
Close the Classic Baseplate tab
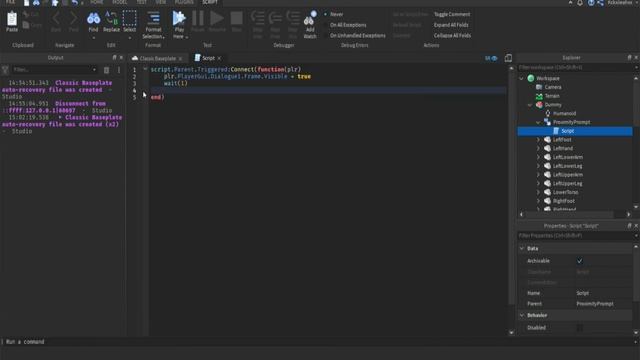click(180, 59)
